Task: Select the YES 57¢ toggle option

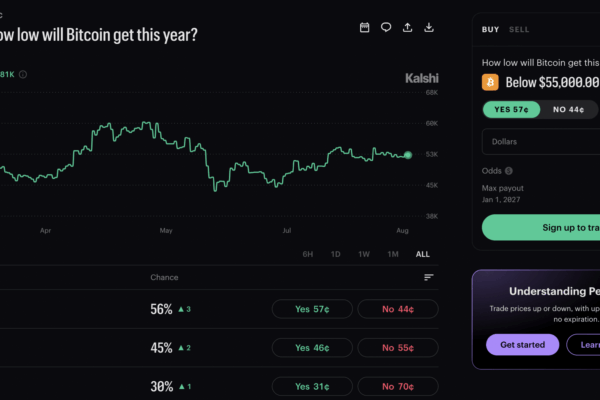Action: (511, 109)
